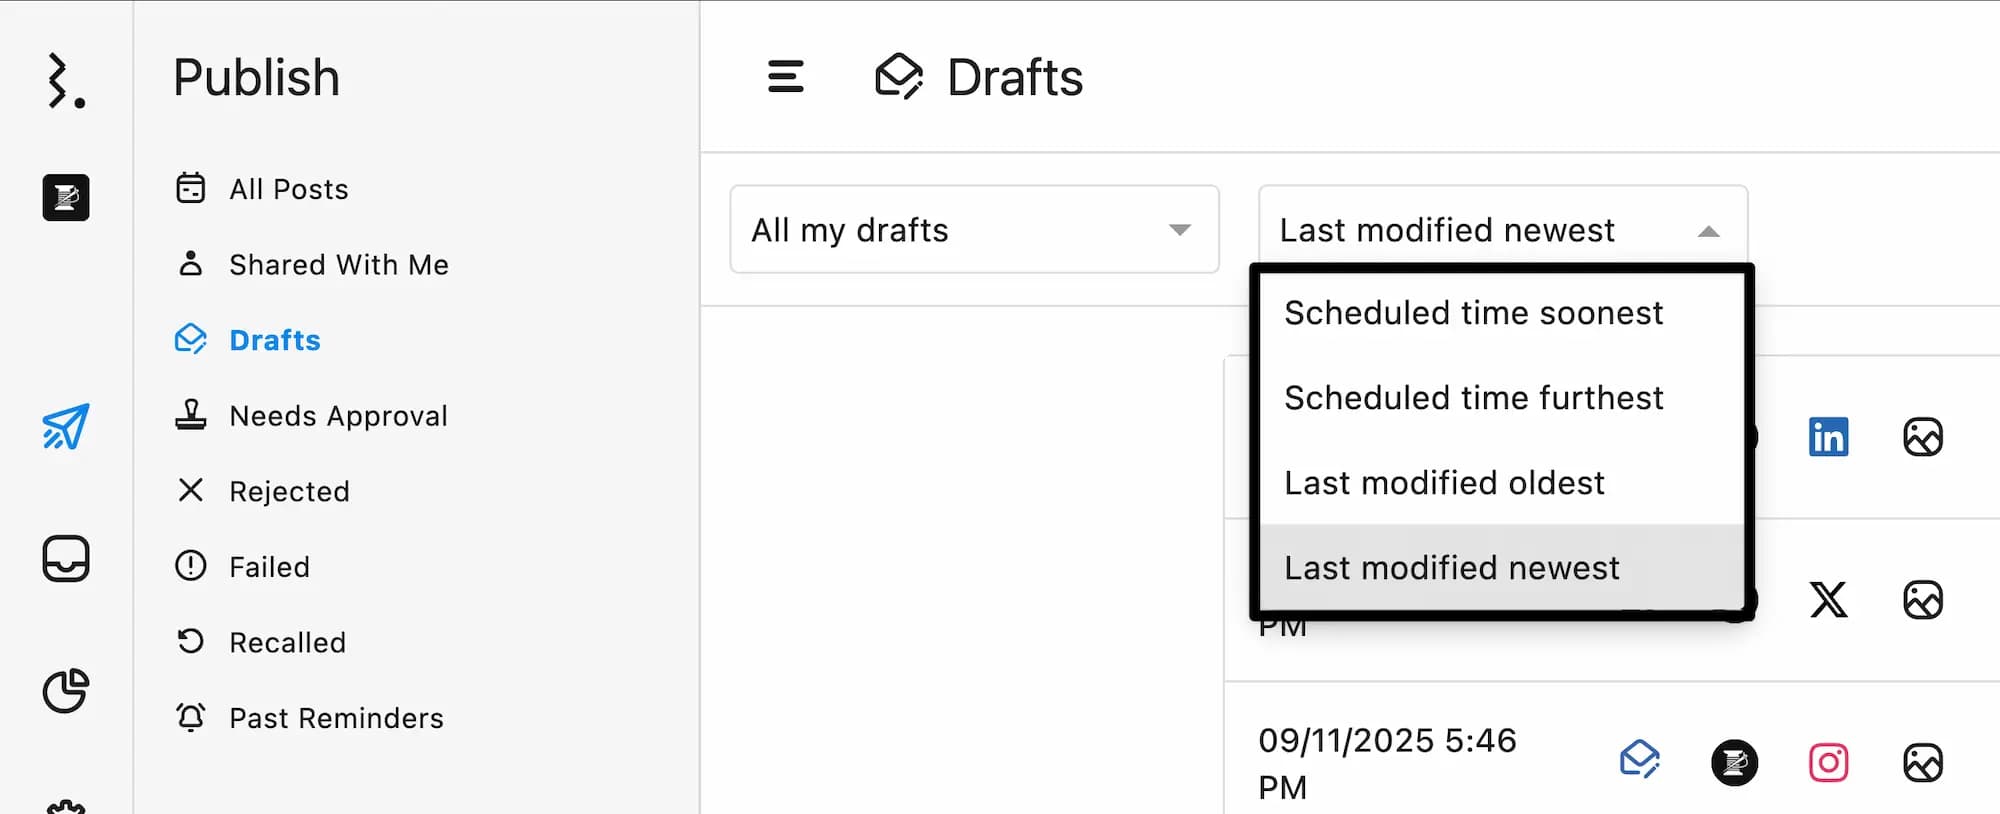Select 'Last modified newest' in dropdown list
Screen dimensions: 2000x814
(1451, 568)
